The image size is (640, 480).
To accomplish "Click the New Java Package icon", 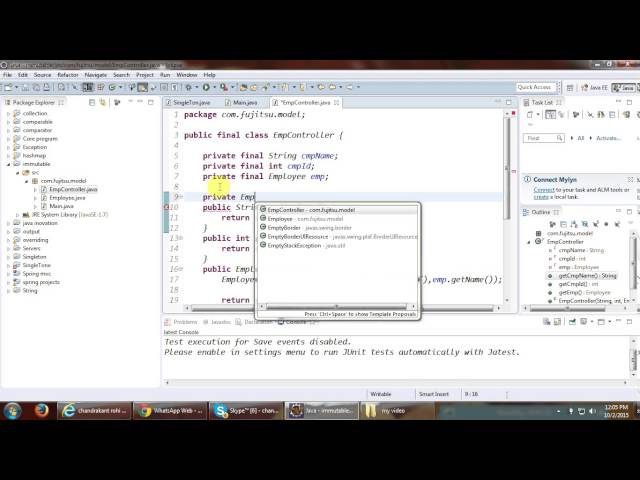I will point(101,87).
